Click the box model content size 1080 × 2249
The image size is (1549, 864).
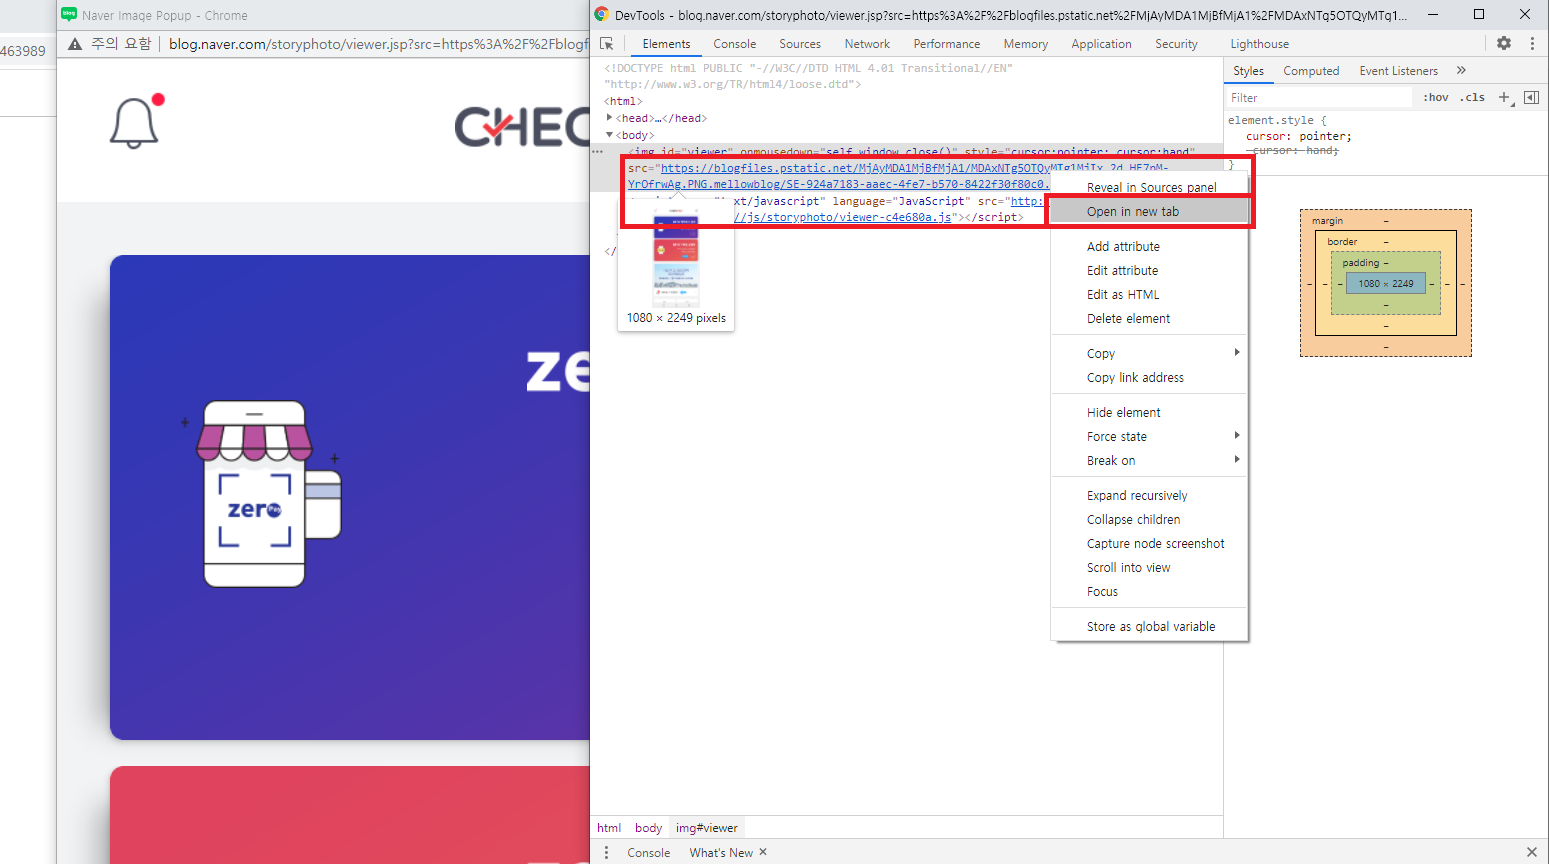point(1385,284)
